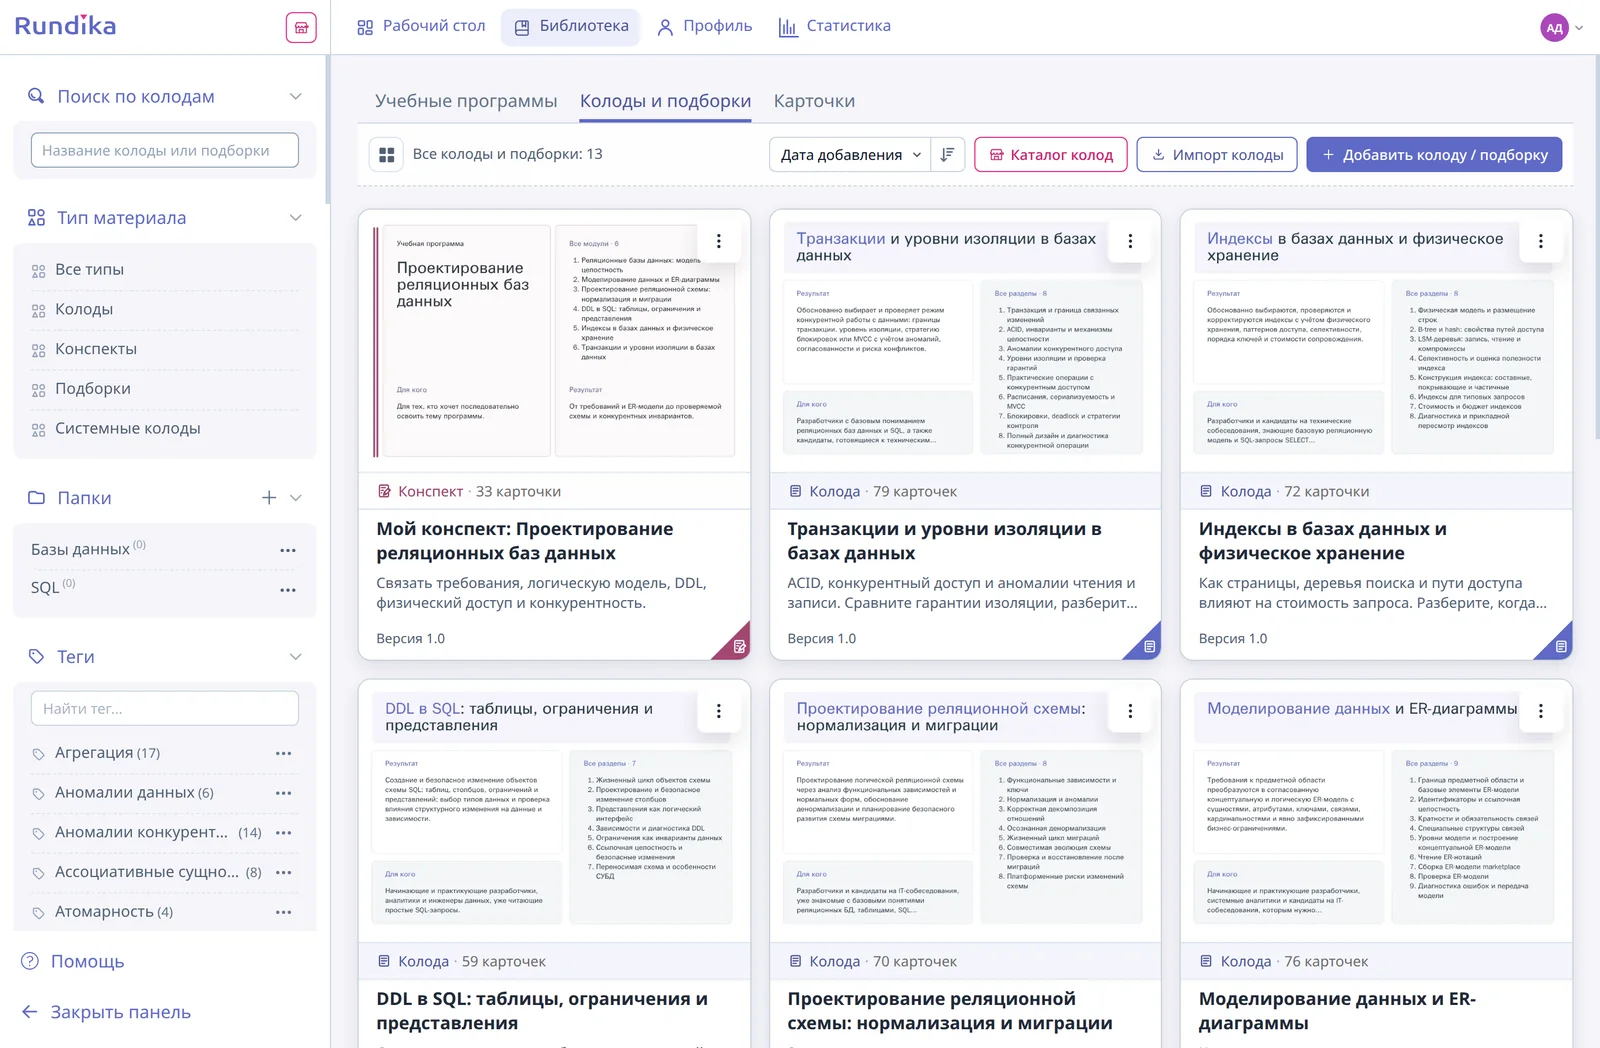Open three-dot menu on Моделирование данных card

(1541, 711)
